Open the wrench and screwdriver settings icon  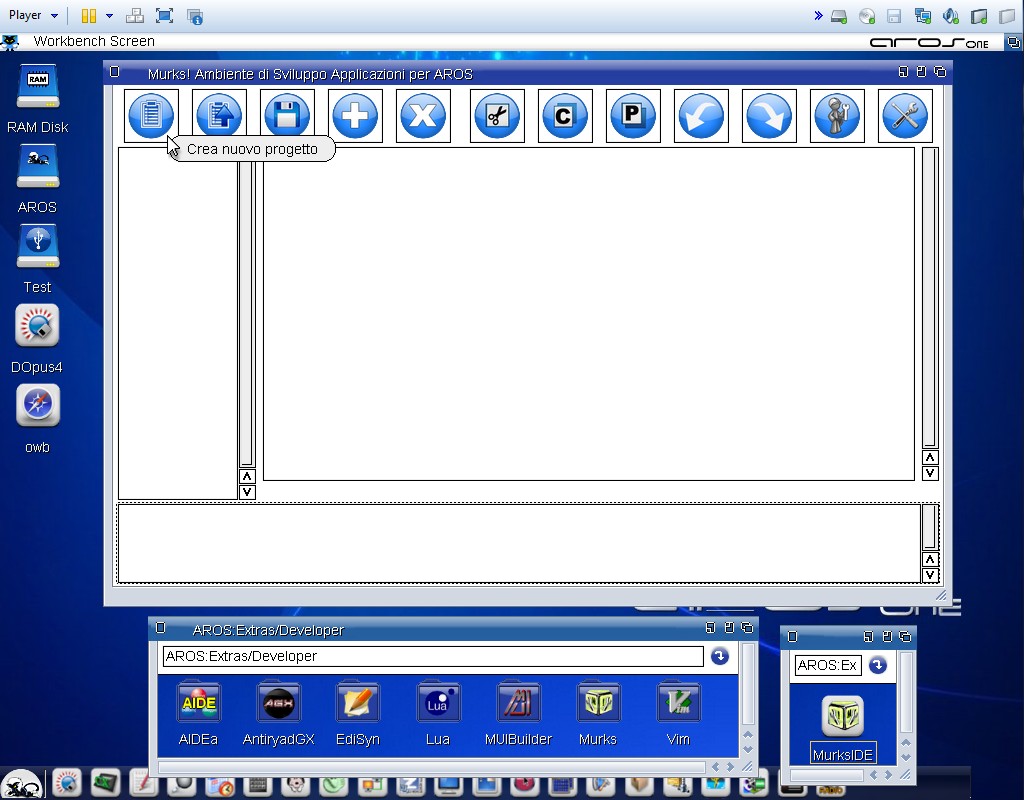click(x=905, y=116)
